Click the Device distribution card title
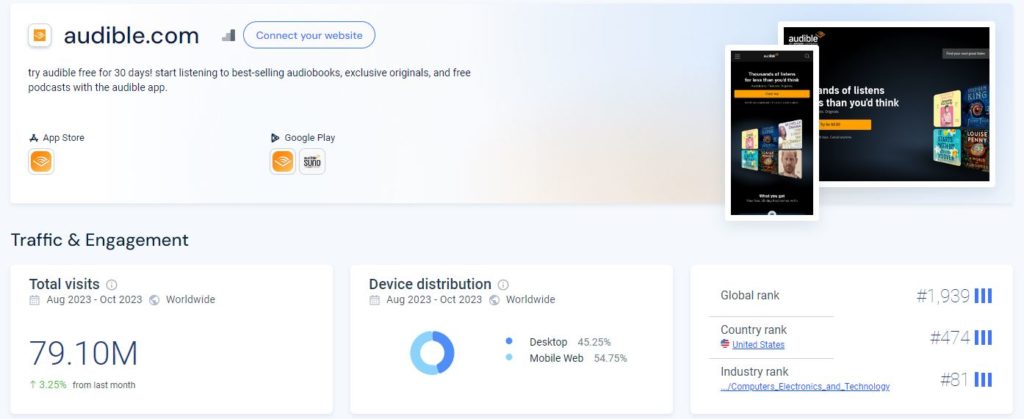This screenshot has height=419, width=1024. point(430,285)
